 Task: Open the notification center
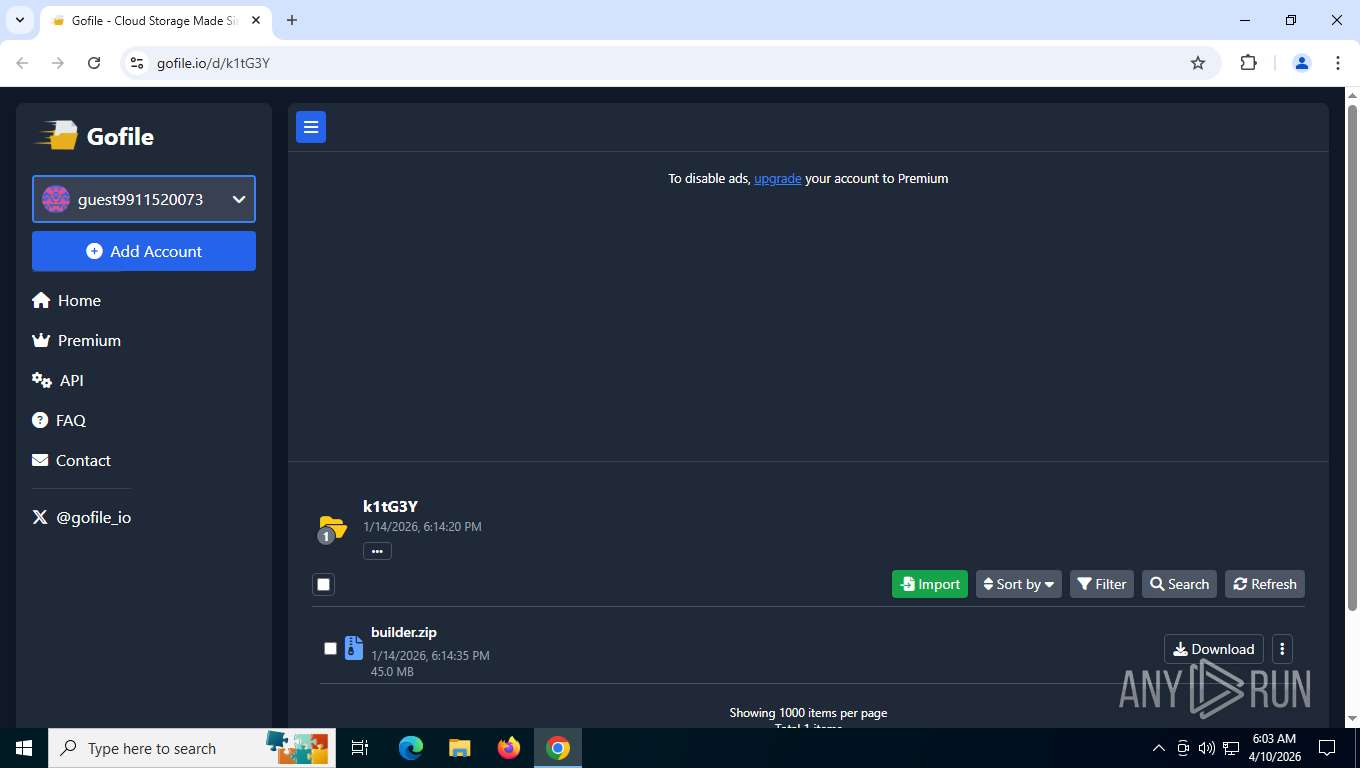coord(1327,748)
